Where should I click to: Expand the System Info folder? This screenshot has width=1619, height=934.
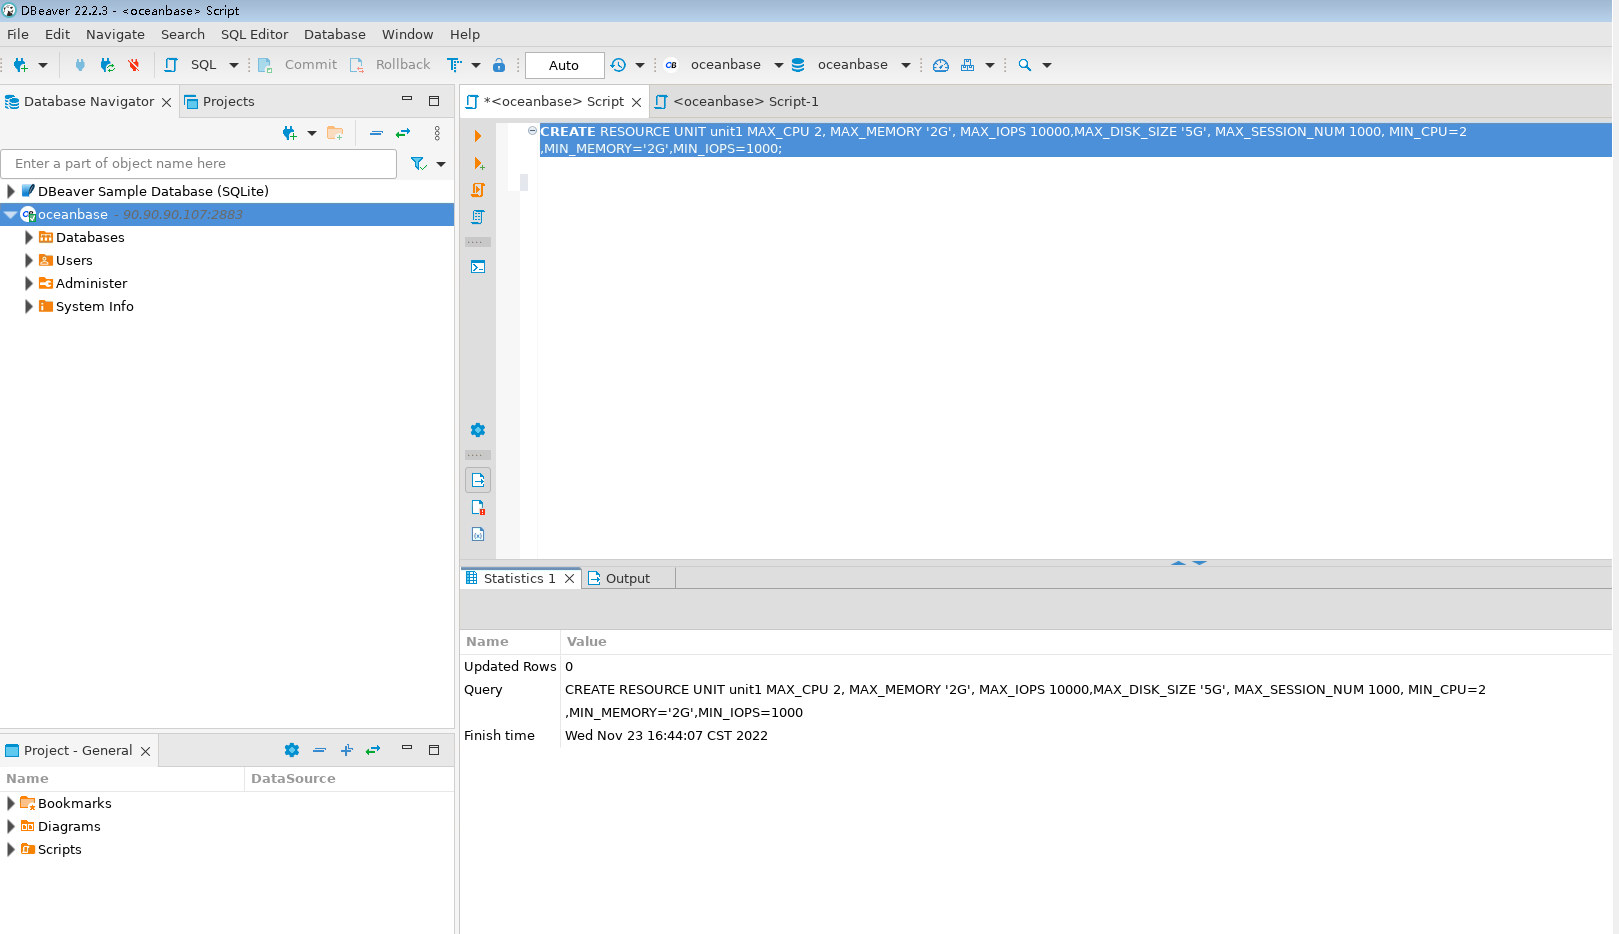pyautogui.click(x=28, y=306)
